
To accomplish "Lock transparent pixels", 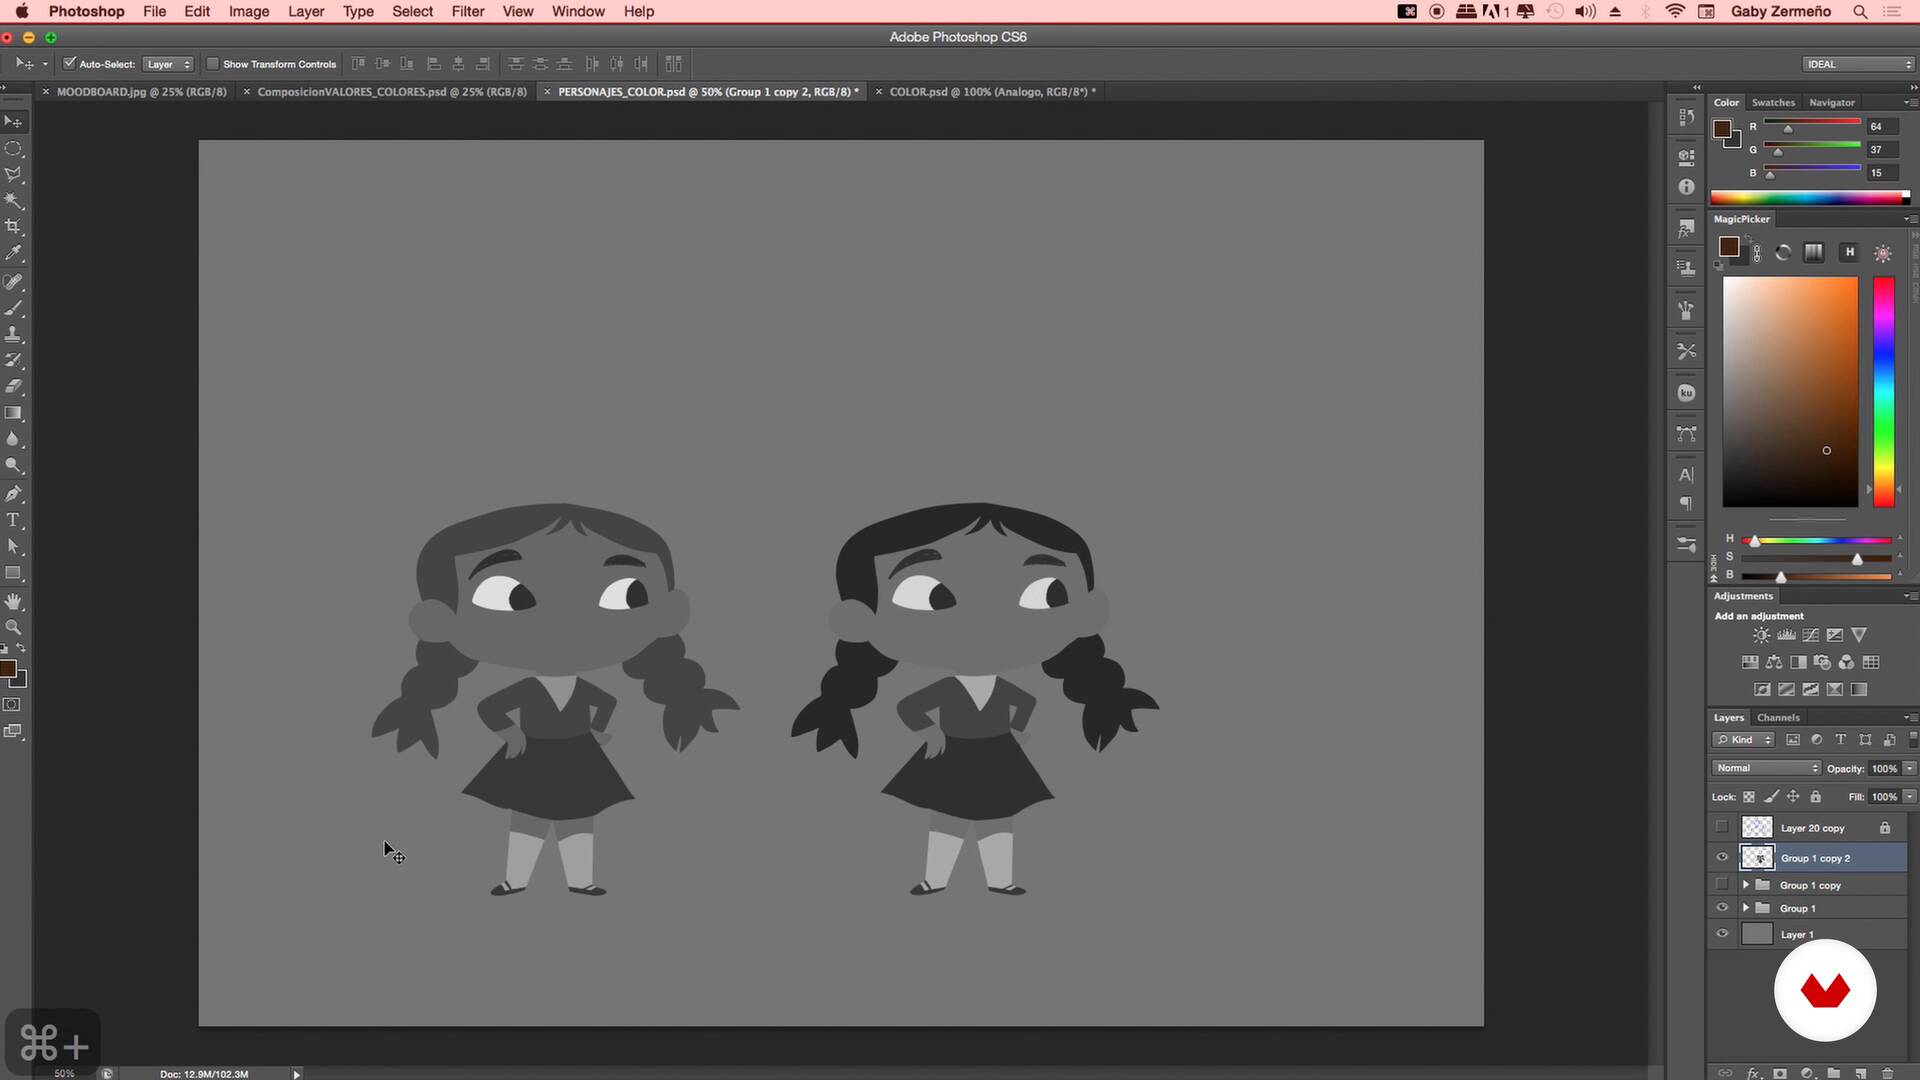I will tap(1749, 797).
